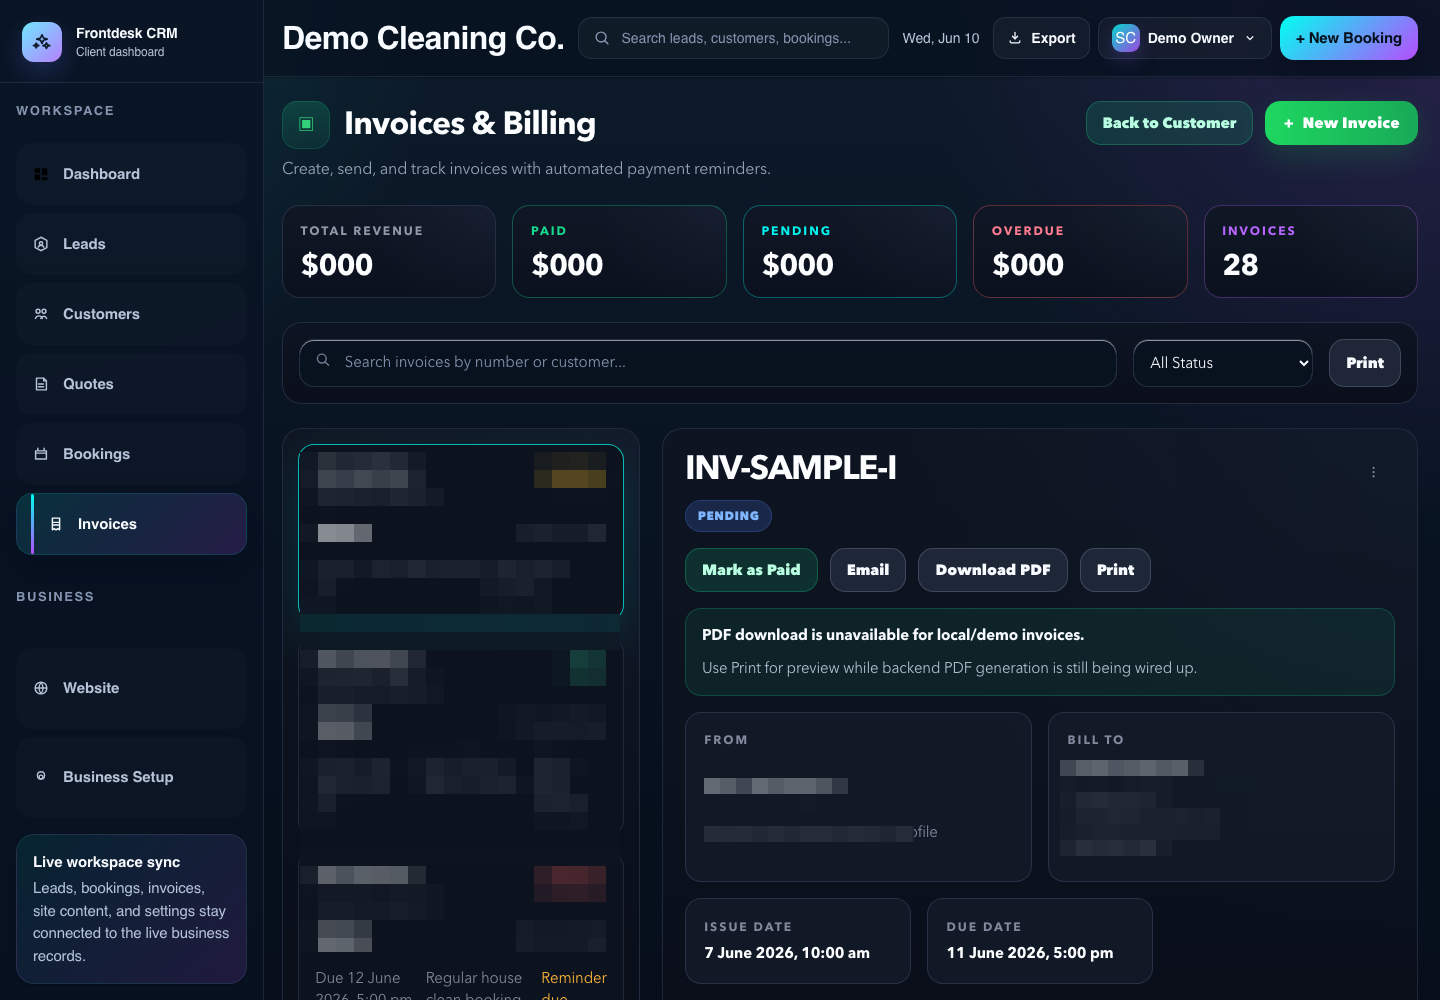Open the invoice three-dot more menu
The width and height of the screenshot is (1440, 1000).
[1373, 472]
